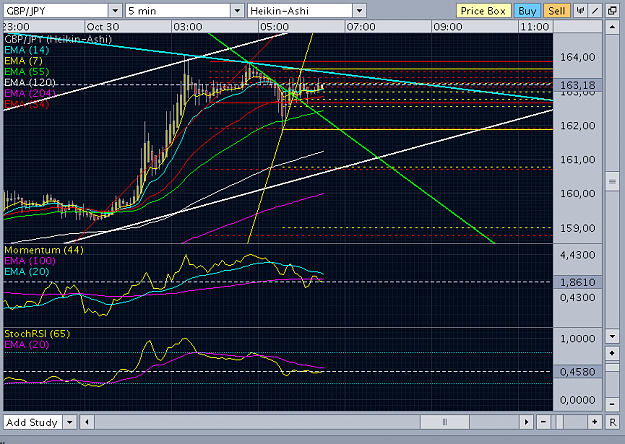The image size is (625, 444).
Task: Click the 03:00 time axis label
Action: click(188, 27)
